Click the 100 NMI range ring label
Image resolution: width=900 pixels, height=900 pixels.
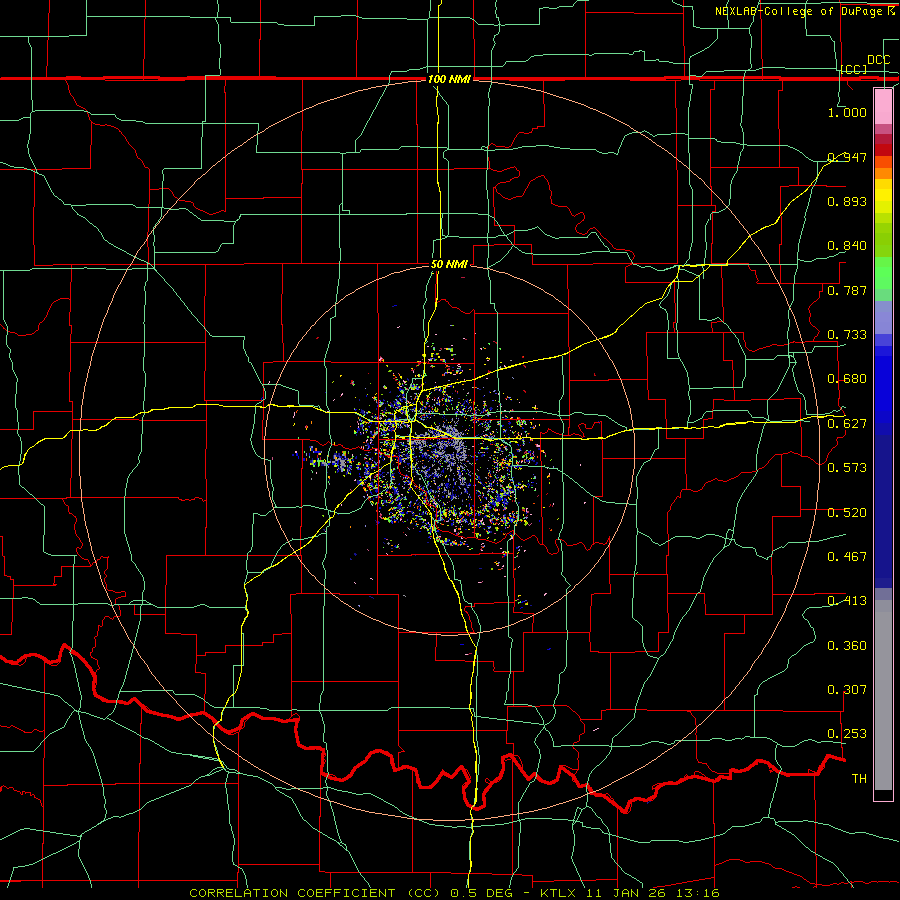coord(449,79)
